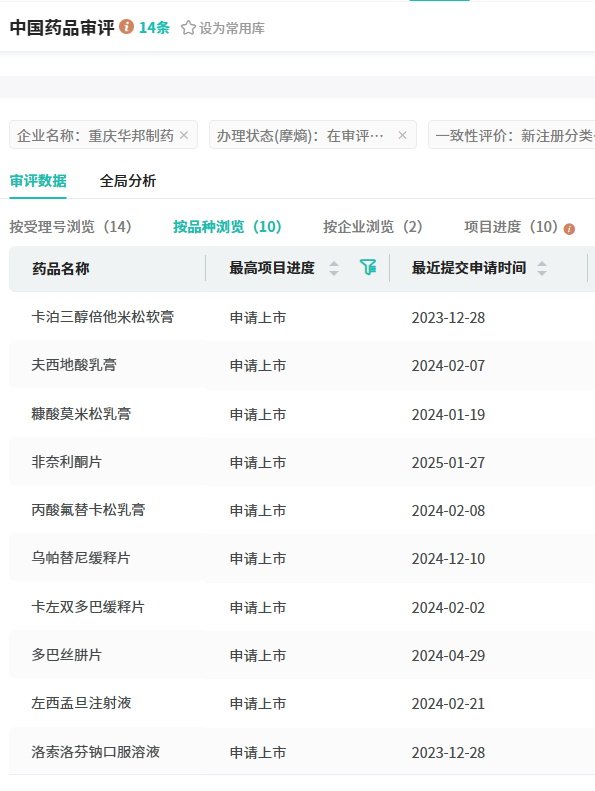Screen dimensions: 595x791
Task: Open the filter funnel on 最高项目进度
Action: [x=368, y=267]
